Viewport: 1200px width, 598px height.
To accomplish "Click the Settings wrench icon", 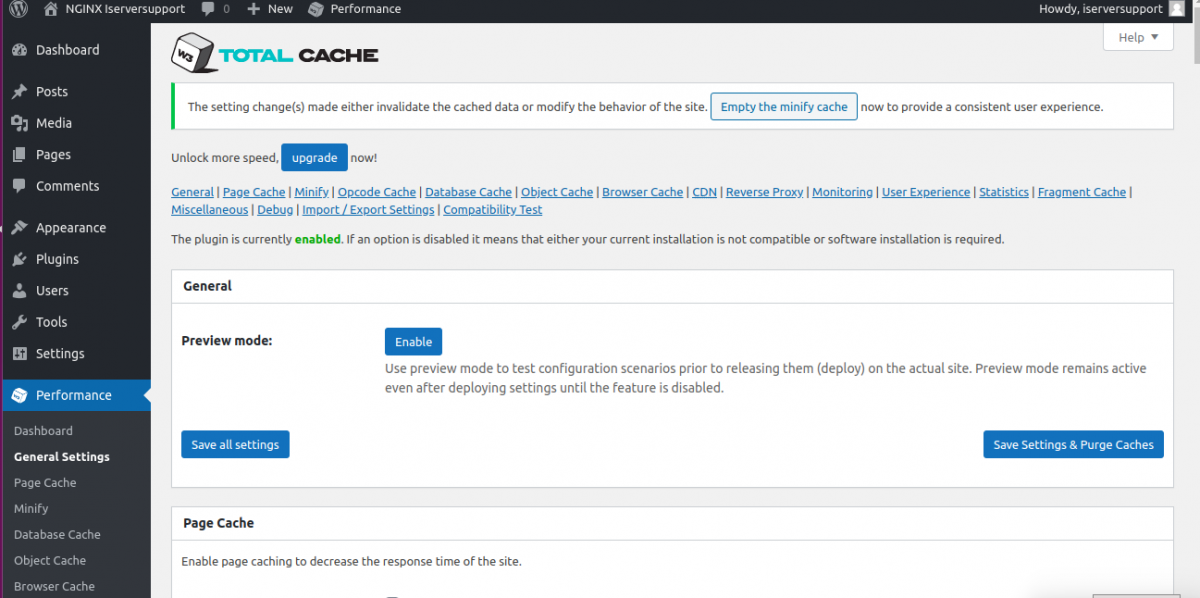I will click(22, 353).
